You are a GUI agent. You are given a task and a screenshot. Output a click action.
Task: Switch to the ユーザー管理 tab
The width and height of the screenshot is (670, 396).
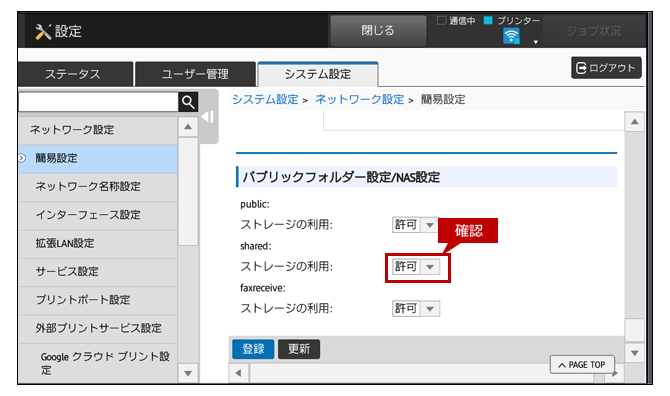click(195, 74)
